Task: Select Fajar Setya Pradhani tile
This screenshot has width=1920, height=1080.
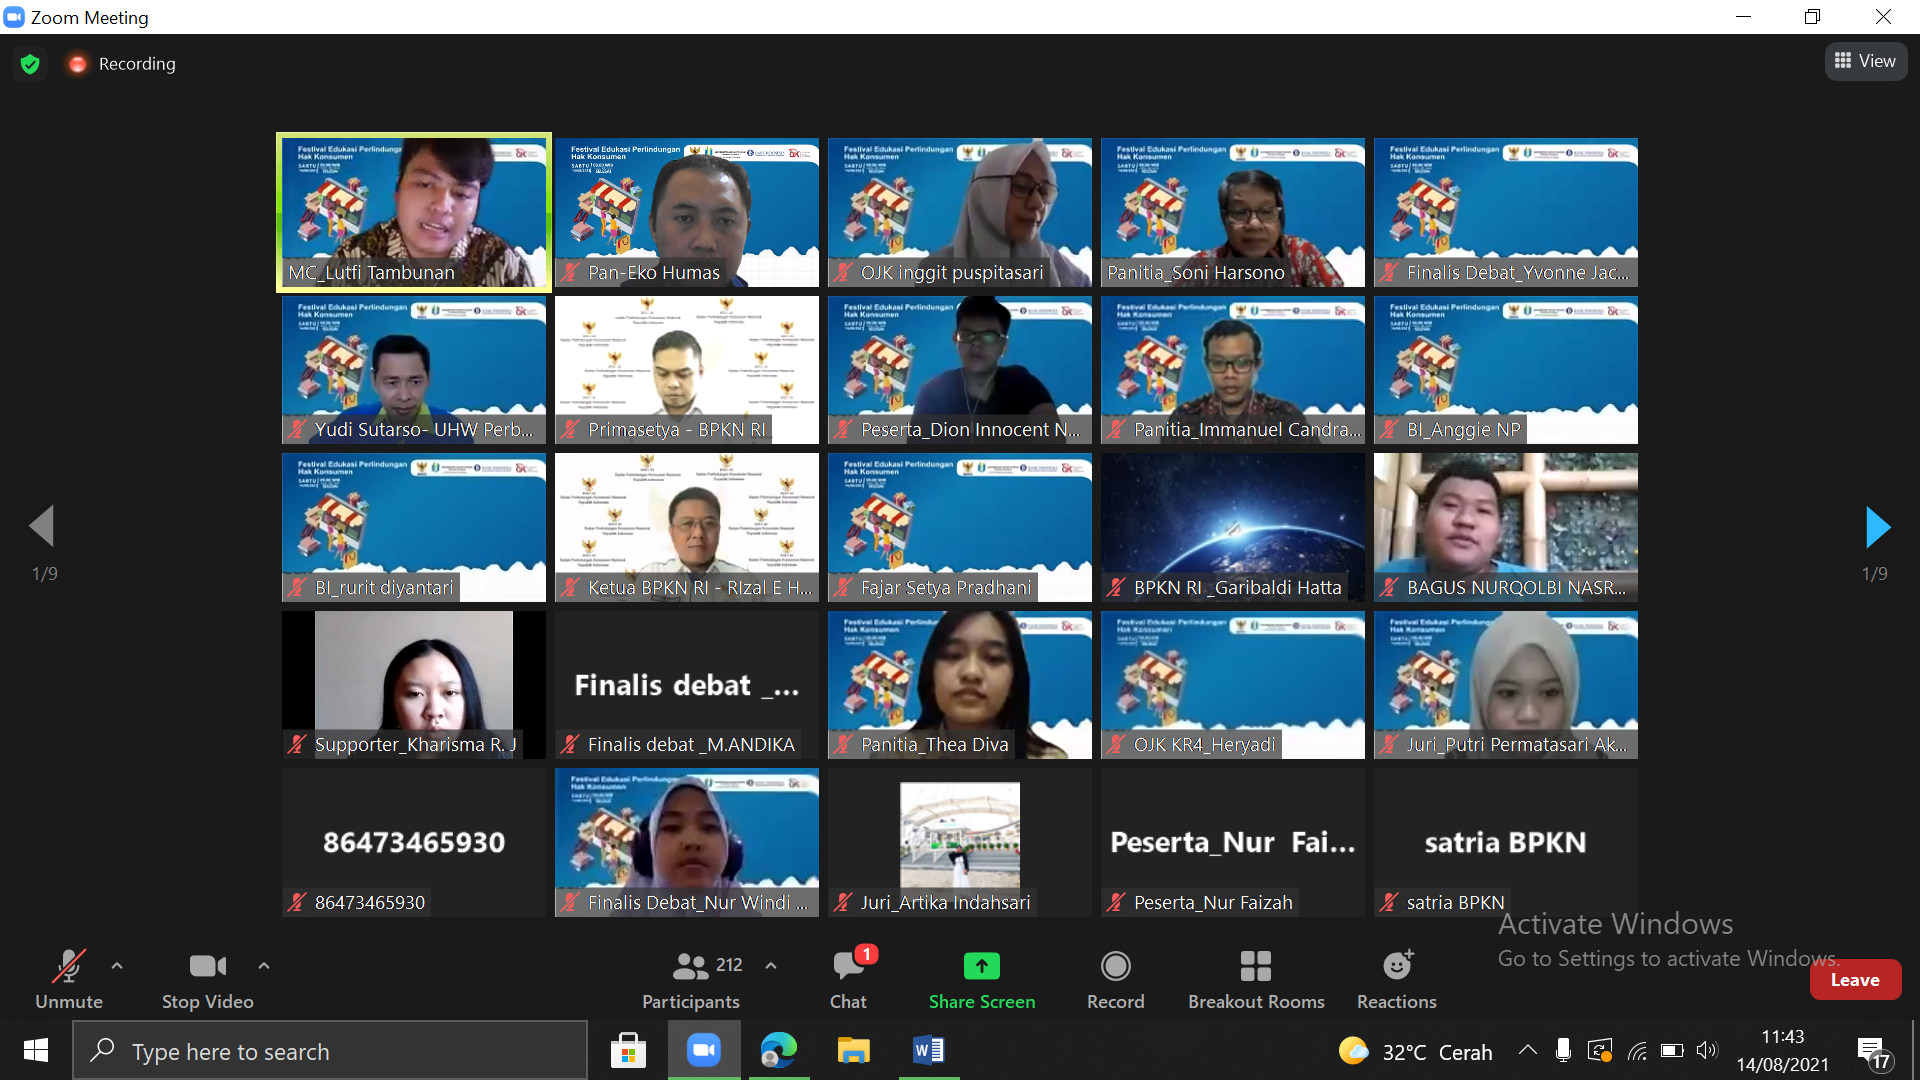Action: [x=960, y=527]
